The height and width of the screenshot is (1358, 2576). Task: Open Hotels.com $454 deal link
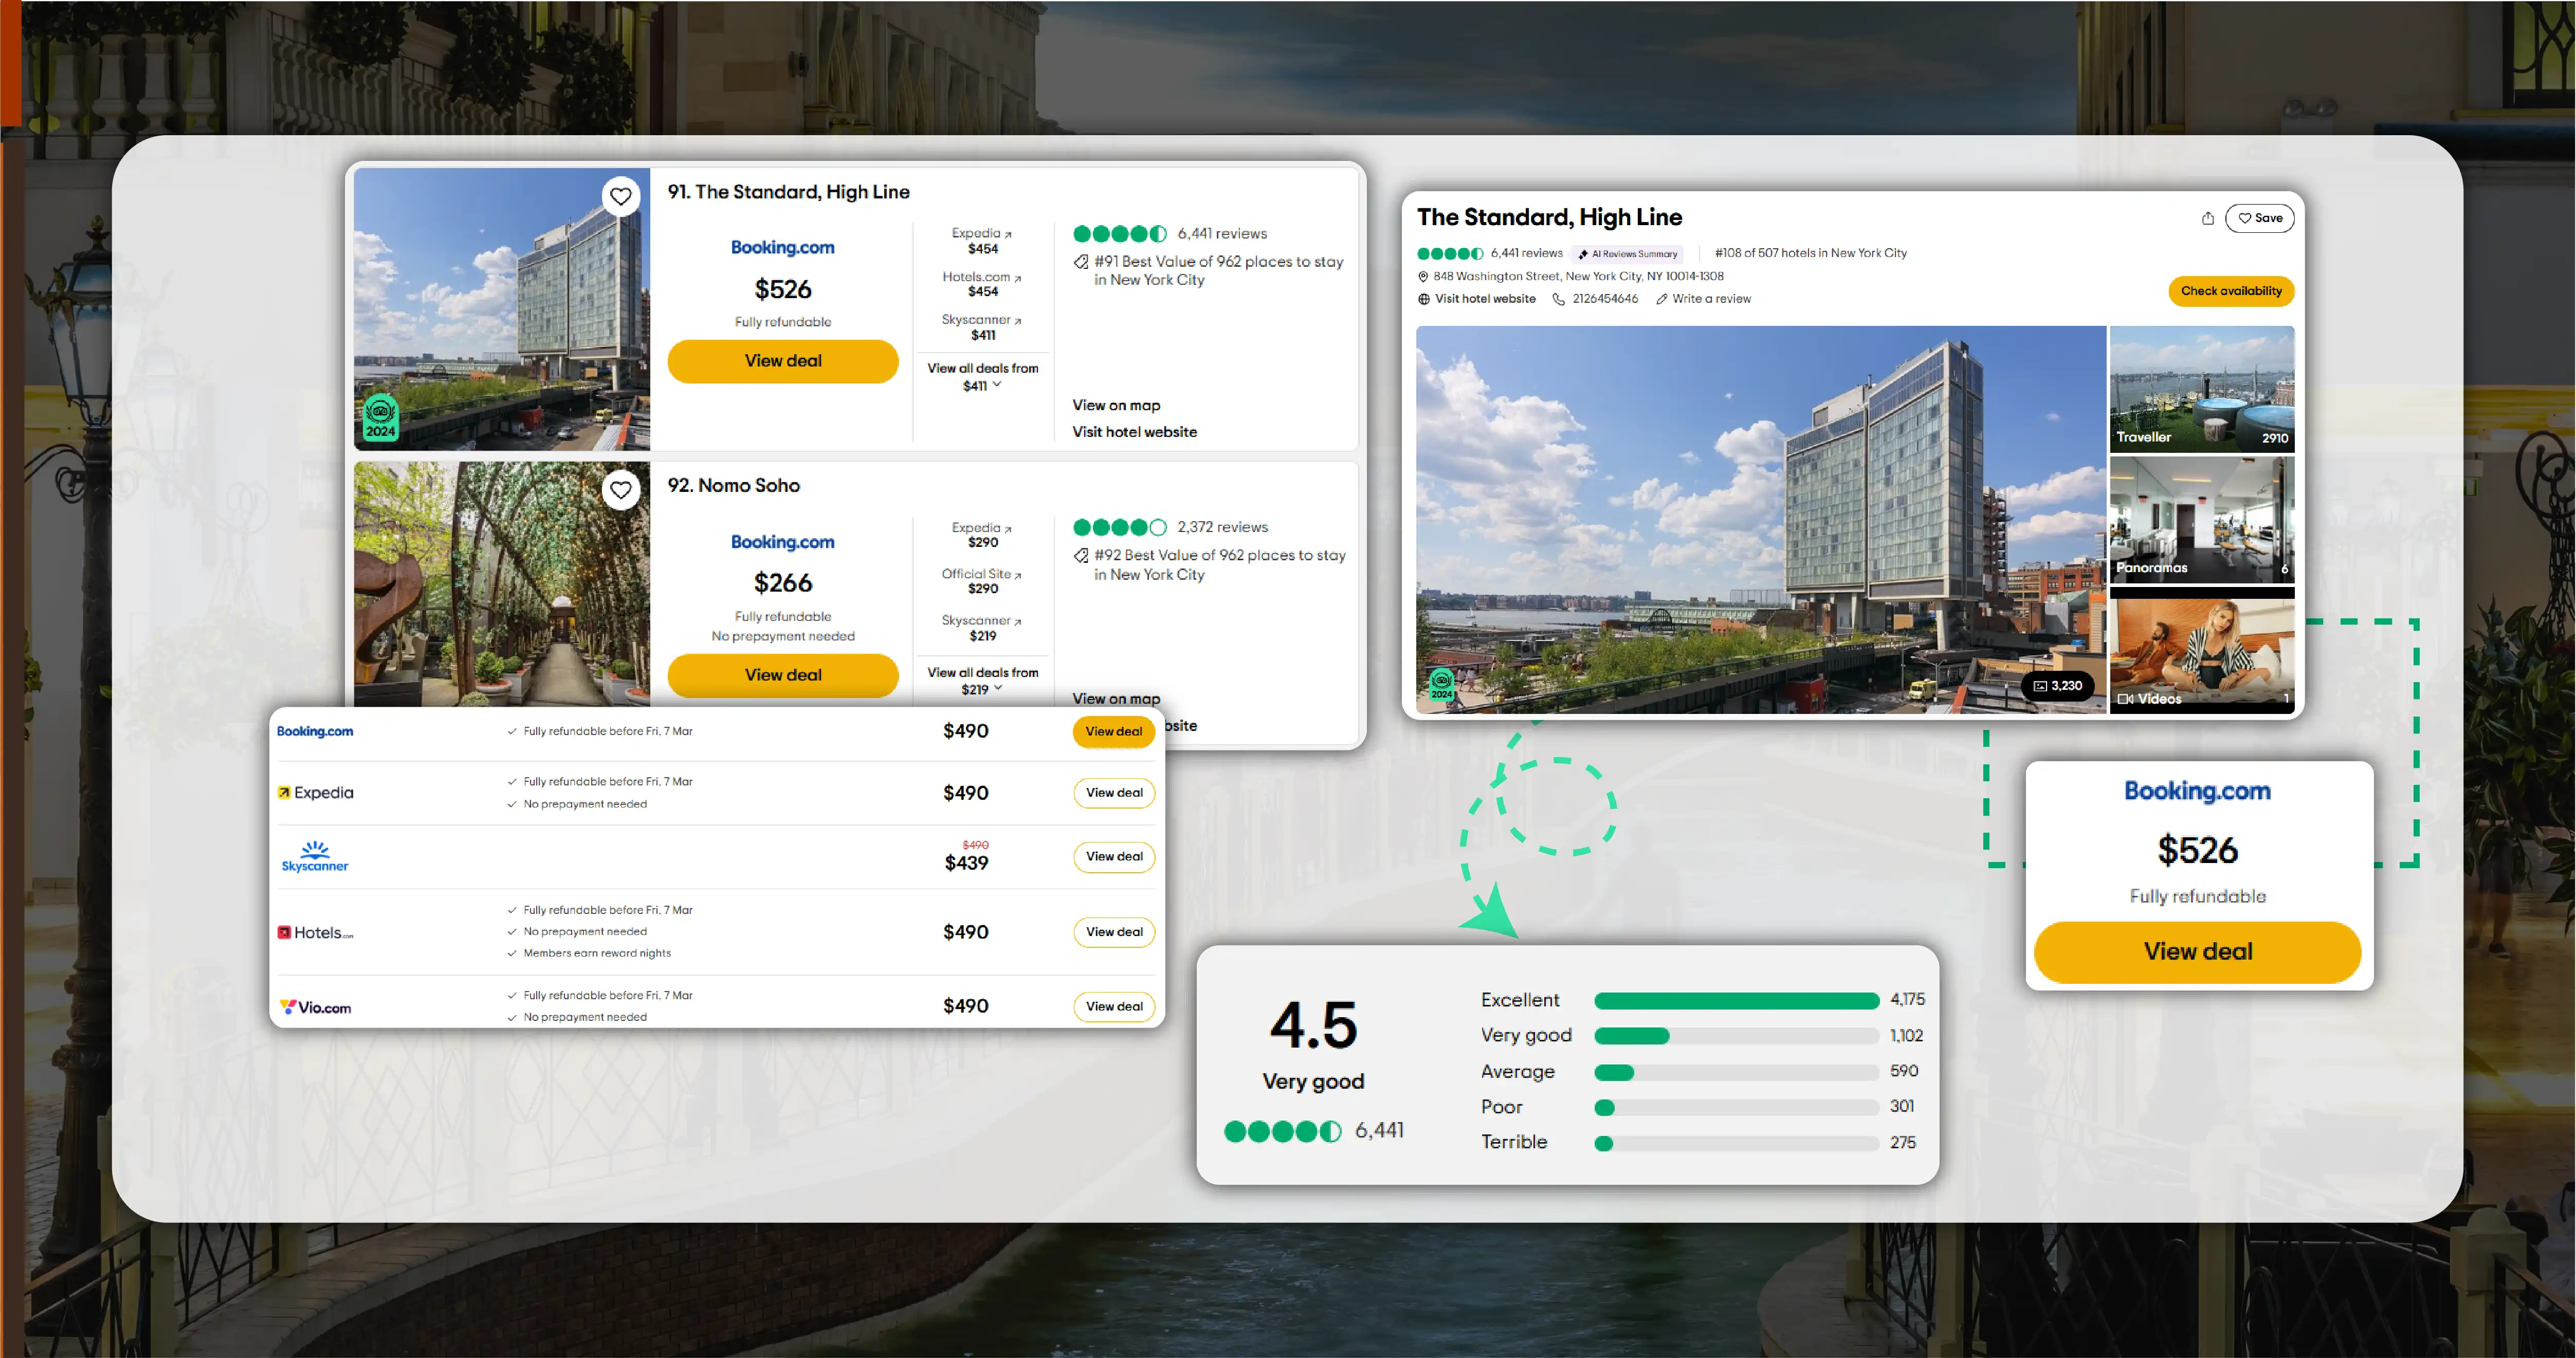click(982, 284)
